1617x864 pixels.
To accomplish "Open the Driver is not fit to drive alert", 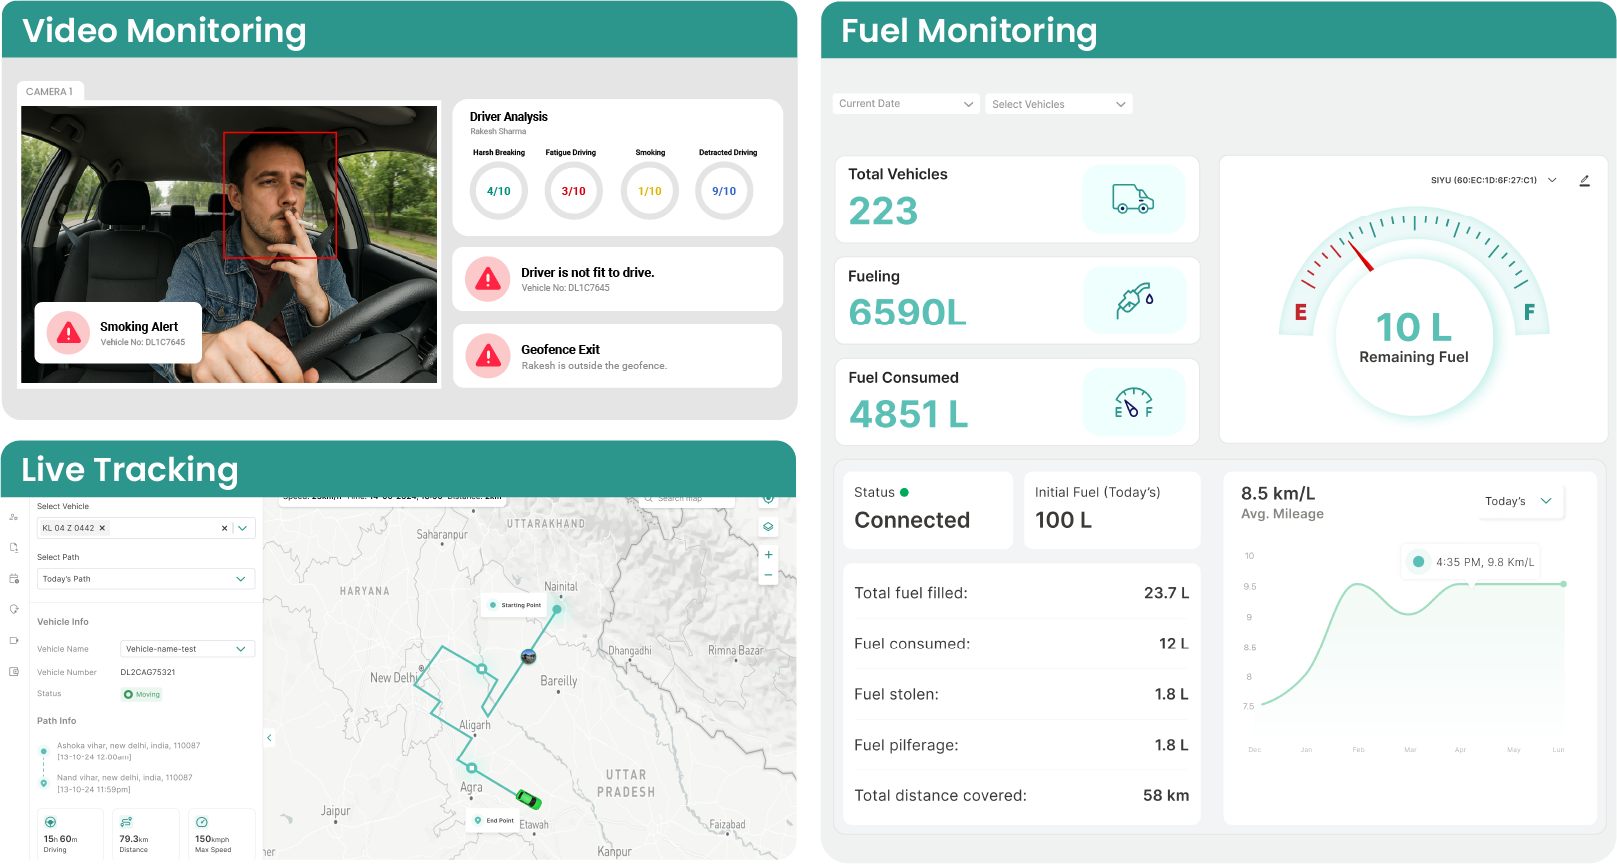I will point(618,279).
